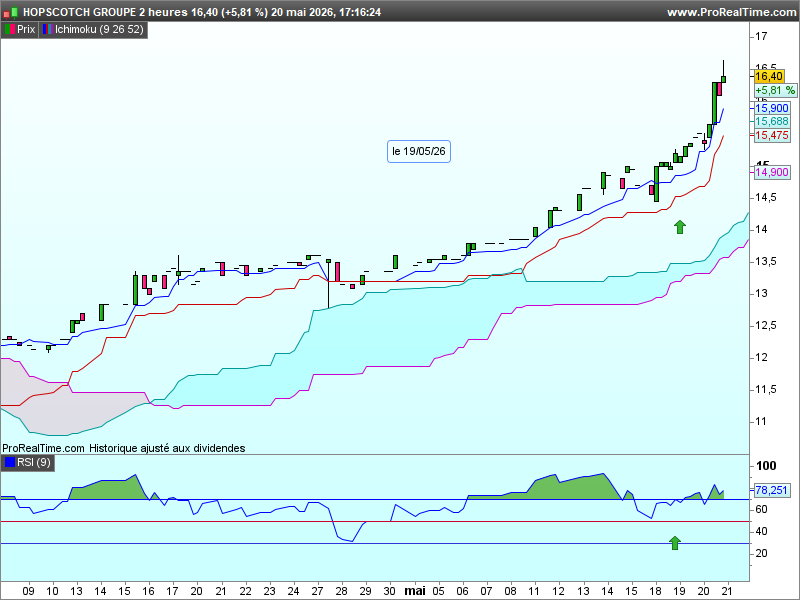The height and width of the screenshot is (600, 800).
Task: Open the RSI (9) indicator label
Action: tap(34, 463)
